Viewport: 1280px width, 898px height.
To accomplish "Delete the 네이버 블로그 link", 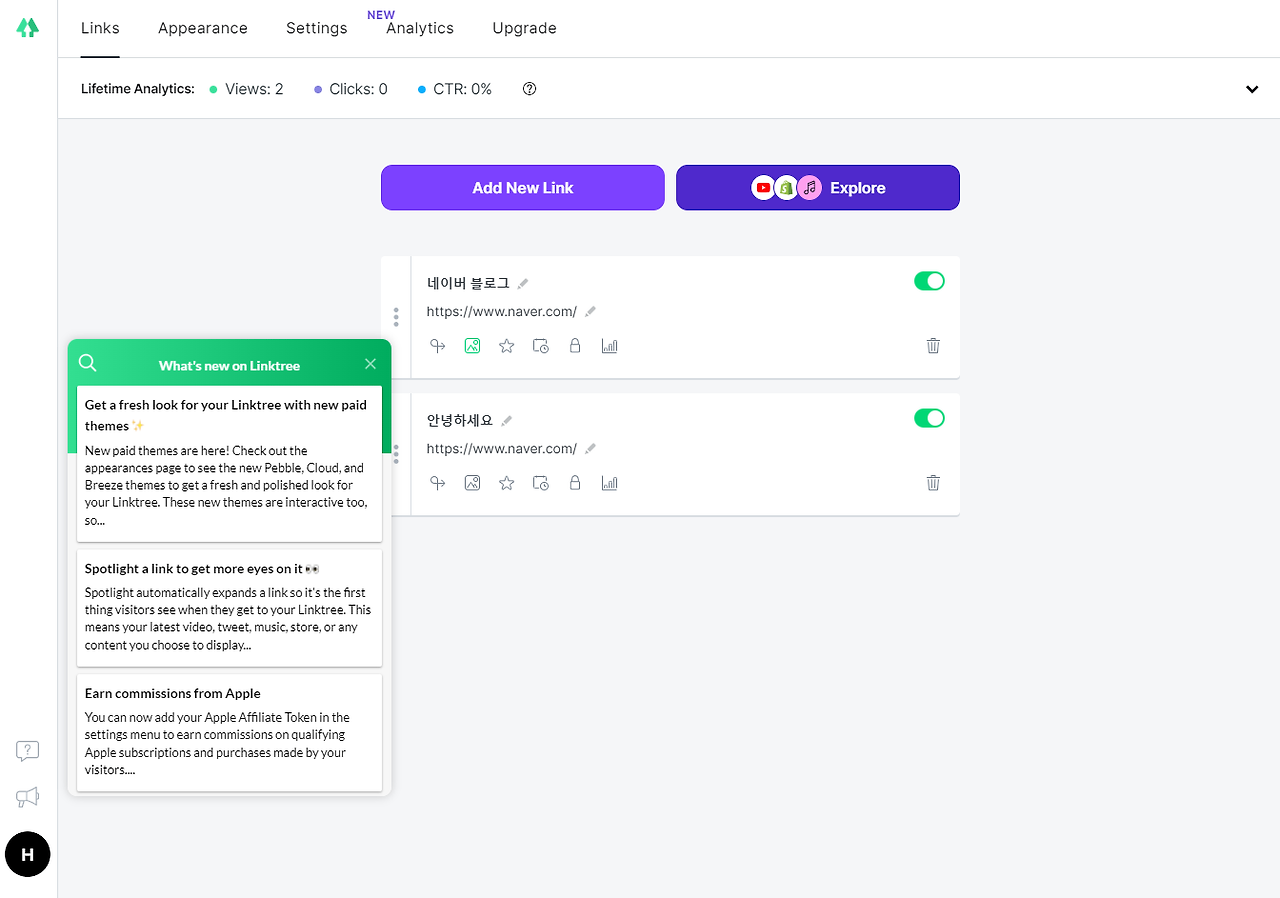I will pyautogui.click(x=933, y=346).
